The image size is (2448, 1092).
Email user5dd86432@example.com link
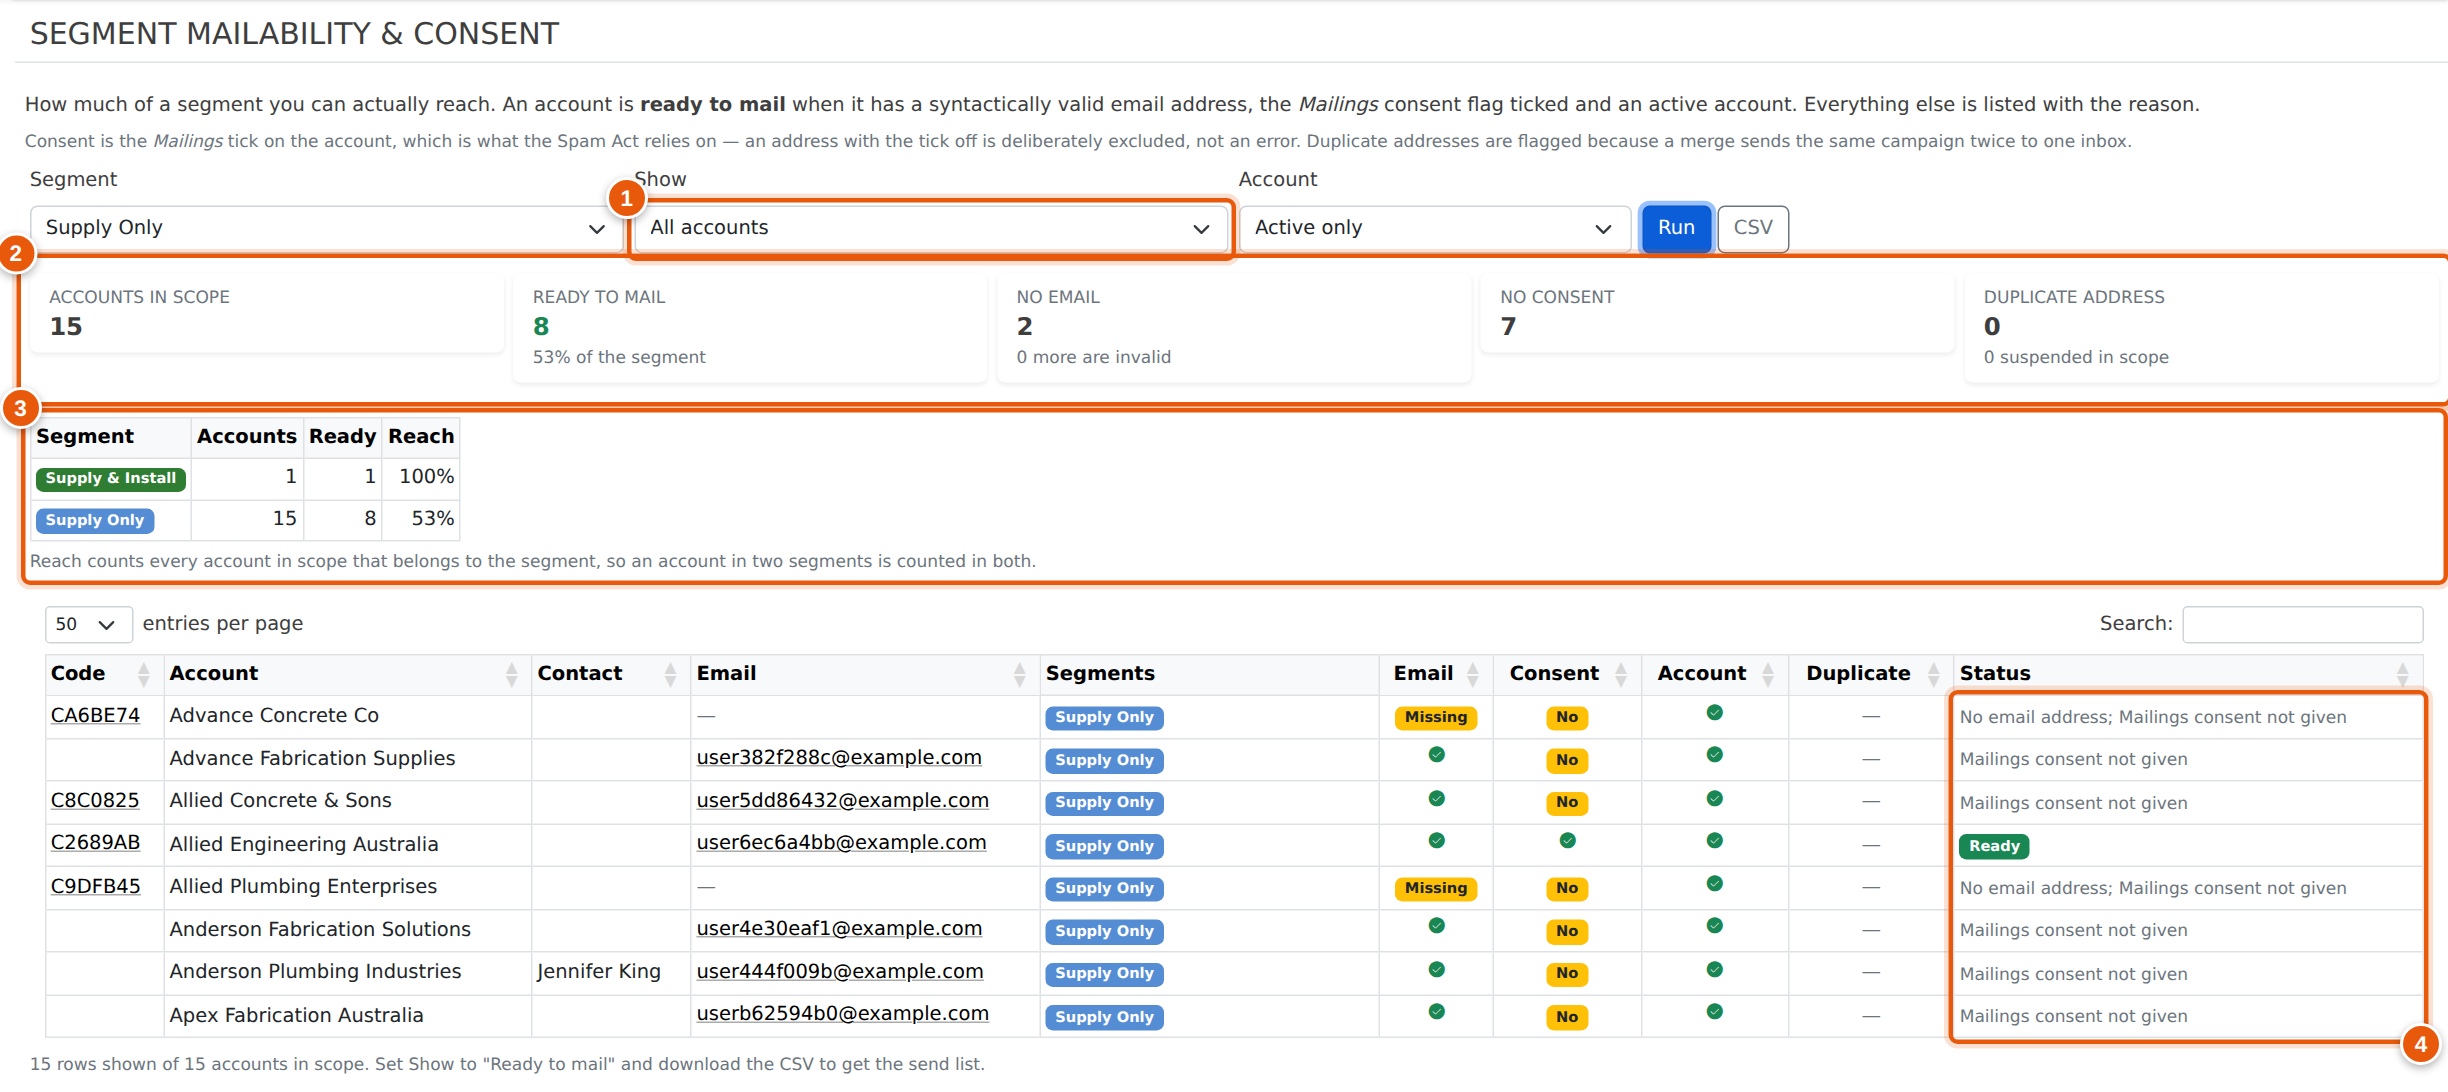(843, 801)
